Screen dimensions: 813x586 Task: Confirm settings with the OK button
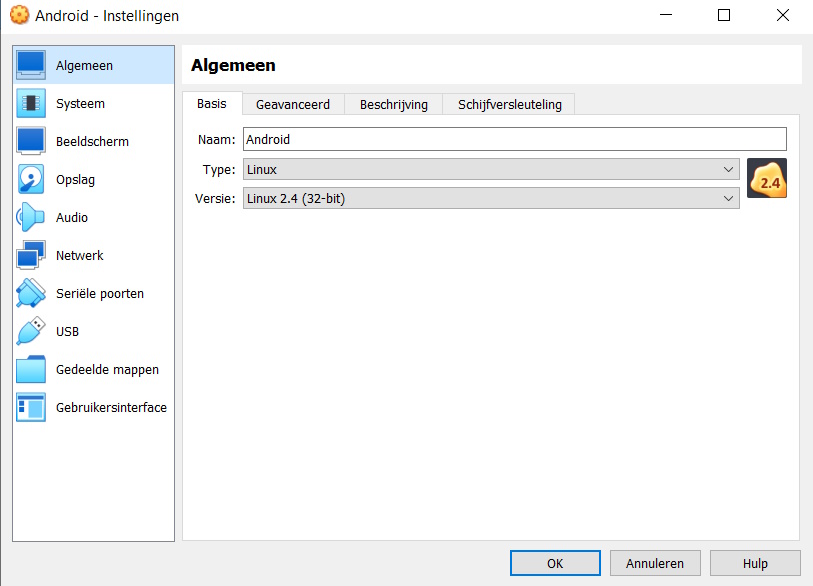pos(555,563)
